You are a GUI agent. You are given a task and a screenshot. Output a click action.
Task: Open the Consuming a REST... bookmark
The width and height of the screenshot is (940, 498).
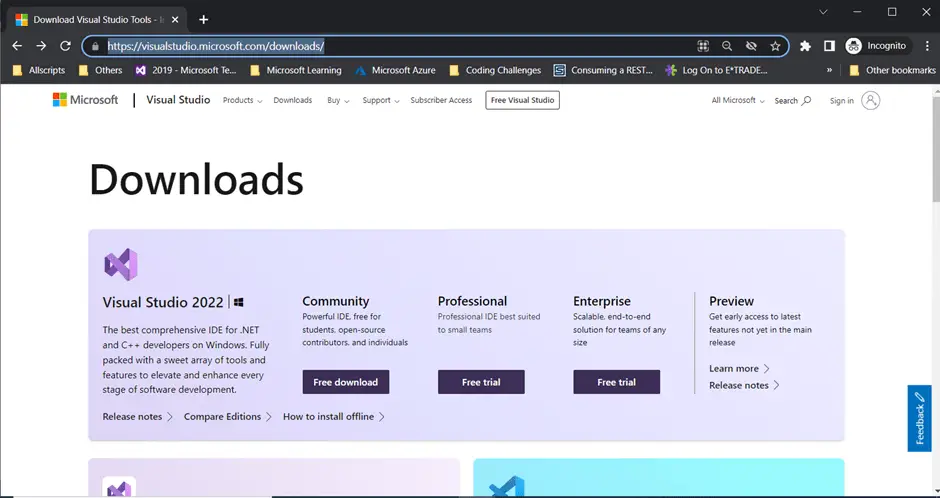click(x=603, y=70)
